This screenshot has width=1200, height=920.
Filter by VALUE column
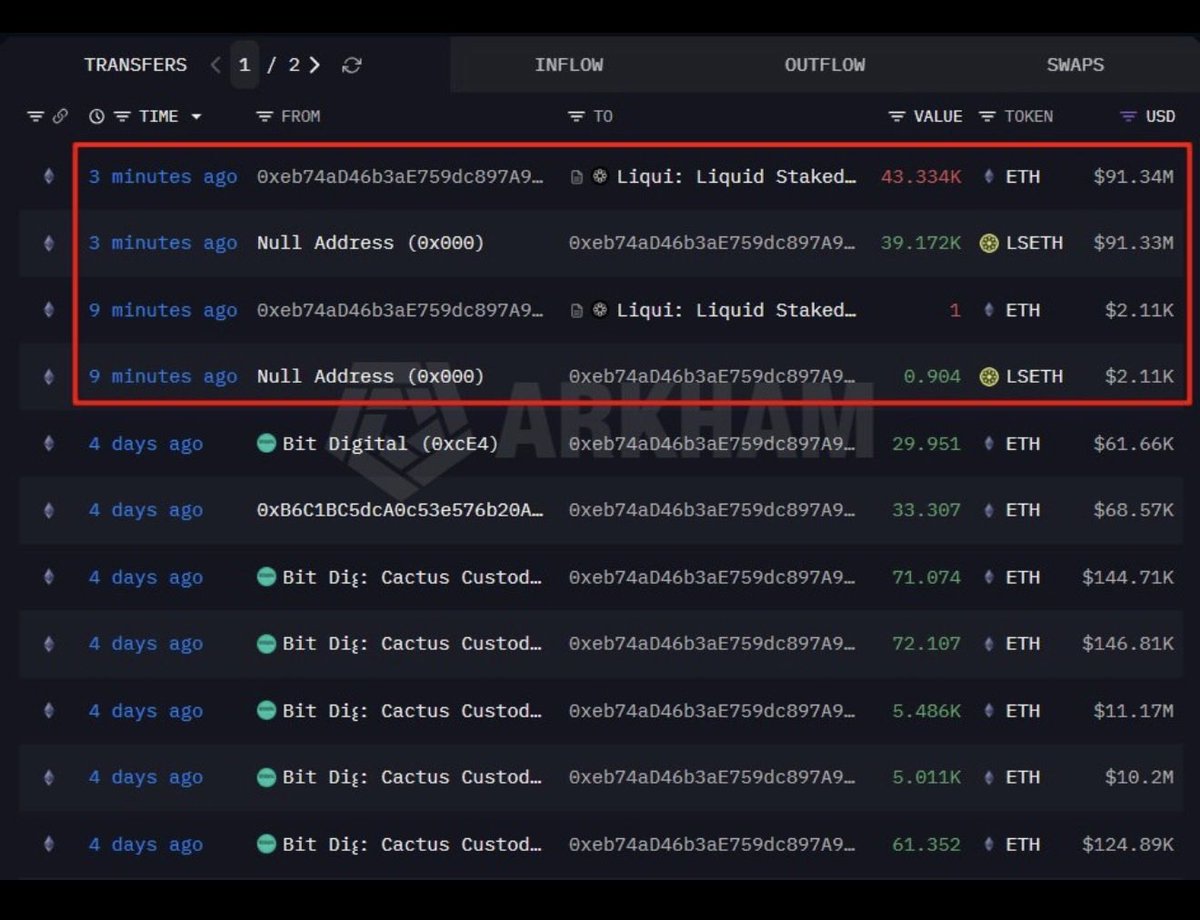click(x=897, y=117)
